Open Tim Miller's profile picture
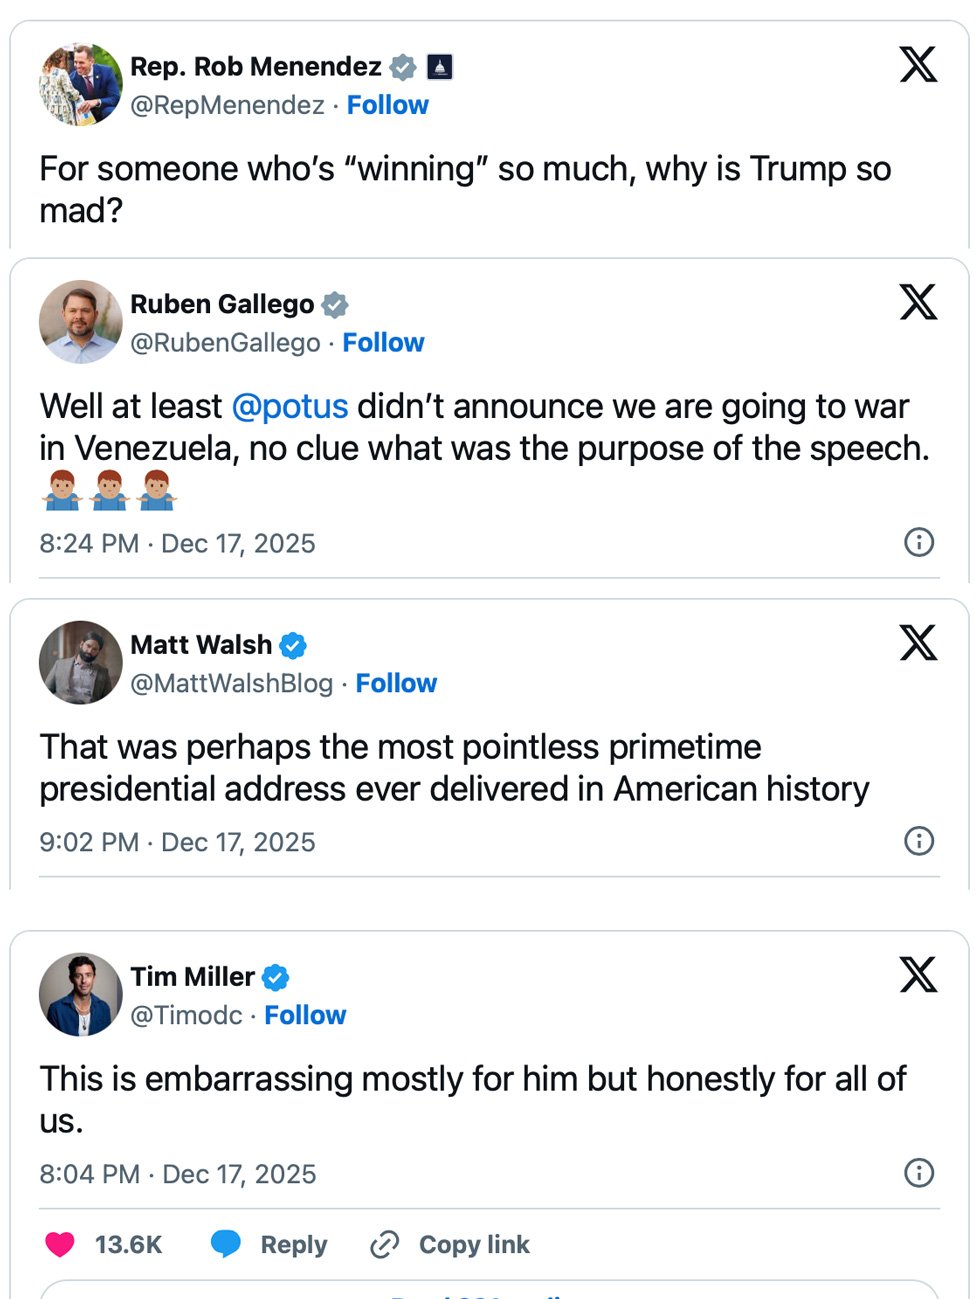 (x=80, y=995)
